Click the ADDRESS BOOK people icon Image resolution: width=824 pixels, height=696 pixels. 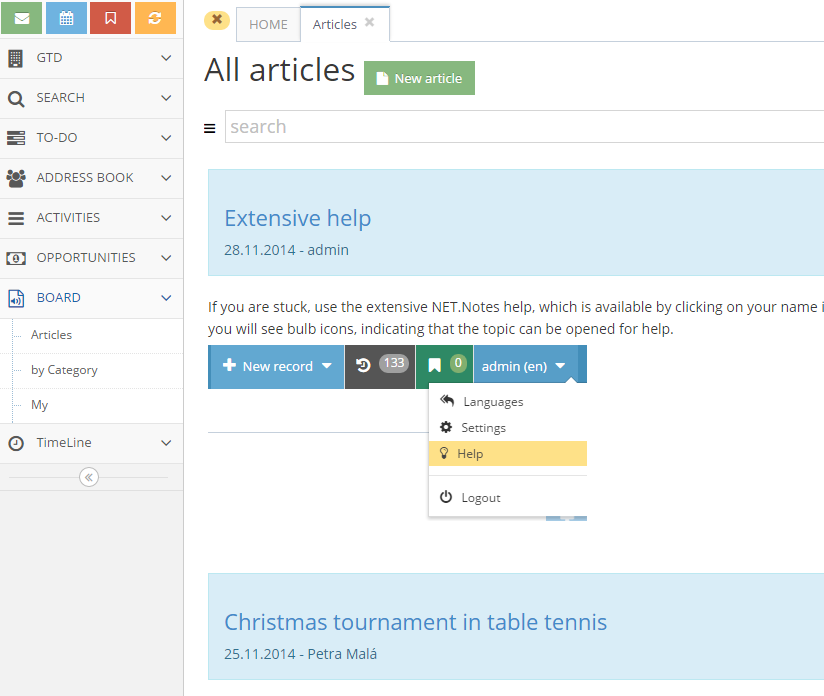click(16, 178)
